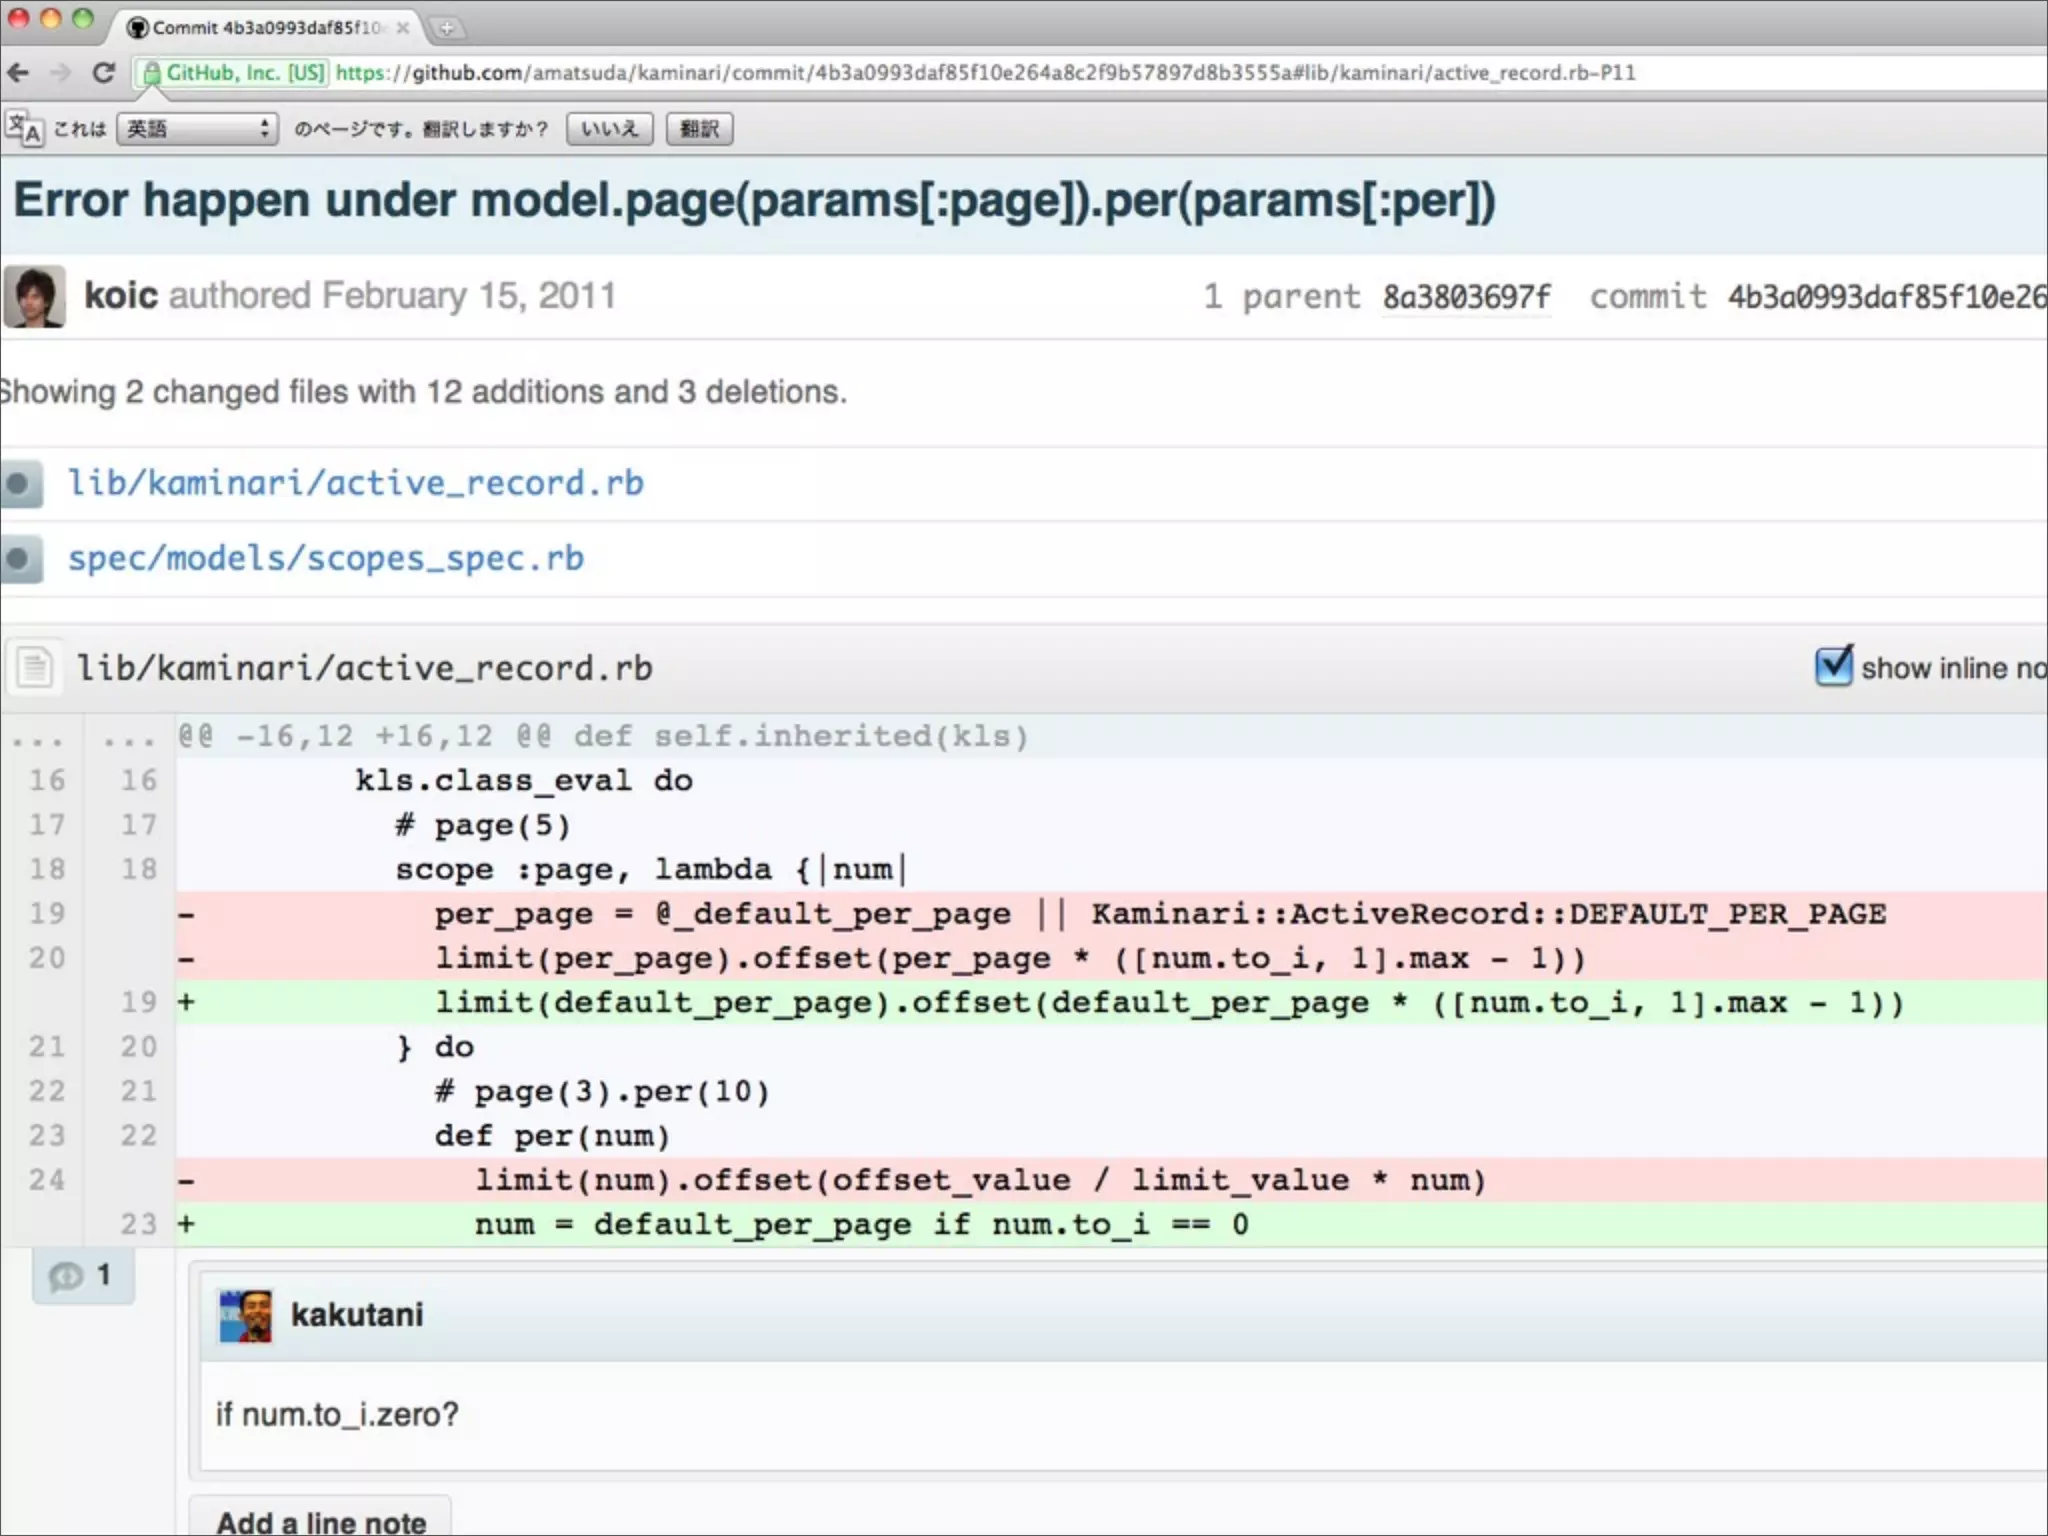This screenshot has height=1536, width=2048.
Task: Open a new browser tab
Action: 447,28
